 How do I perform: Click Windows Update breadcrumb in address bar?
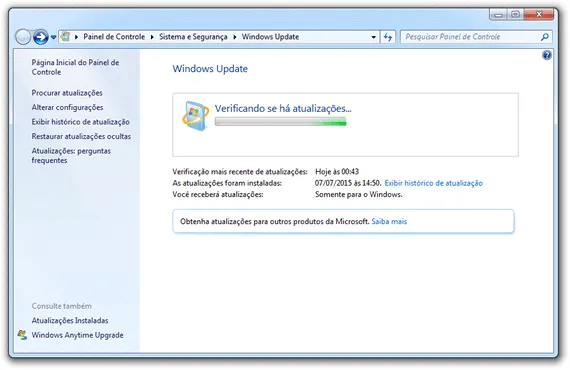pyautogui.click(x=270, y=37)
